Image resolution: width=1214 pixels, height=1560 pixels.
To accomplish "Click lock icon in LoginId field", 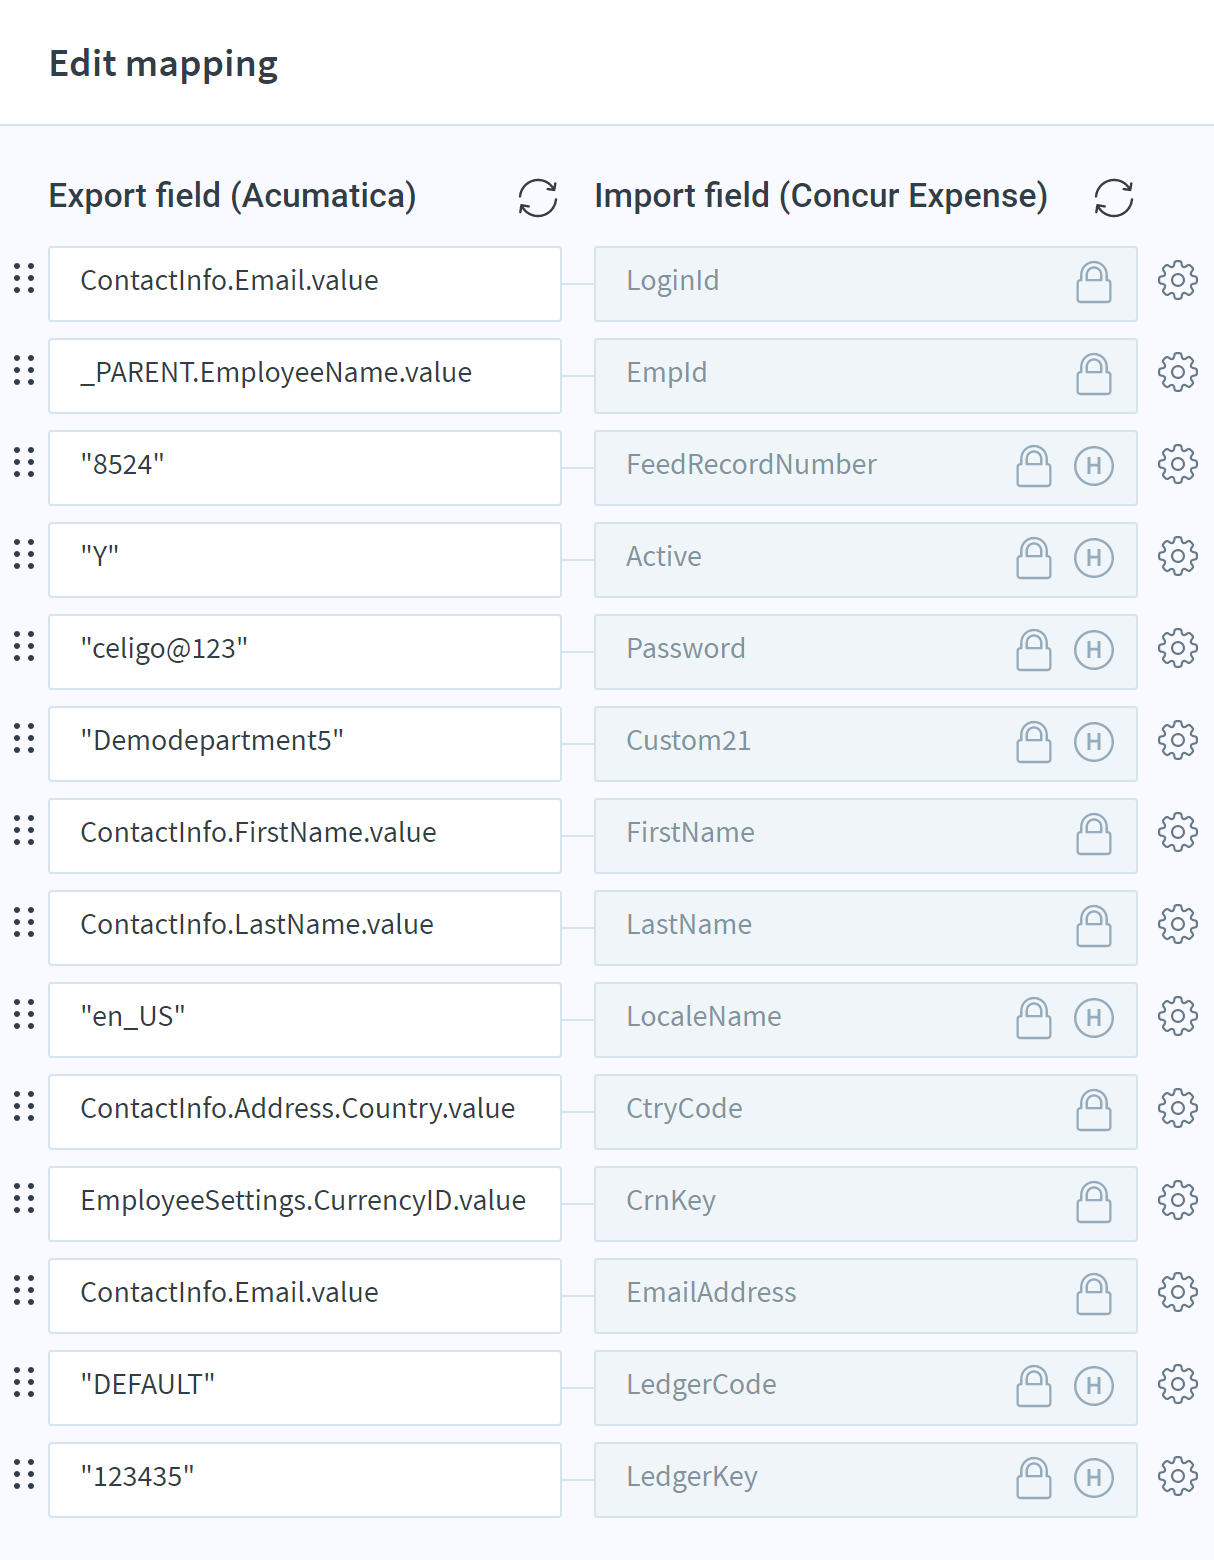I will pyautogui.click(x=1094, y=282).
